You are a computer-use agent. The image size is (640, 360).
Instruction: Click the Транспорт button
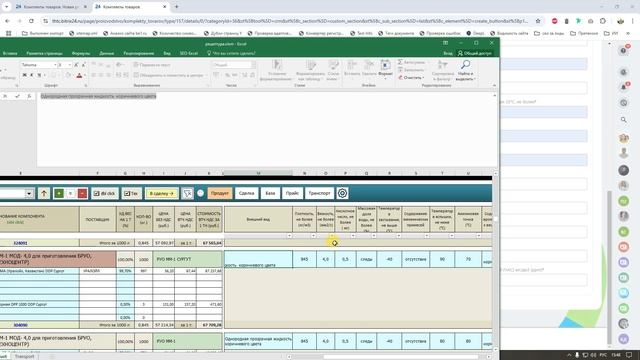coord(320,193)
